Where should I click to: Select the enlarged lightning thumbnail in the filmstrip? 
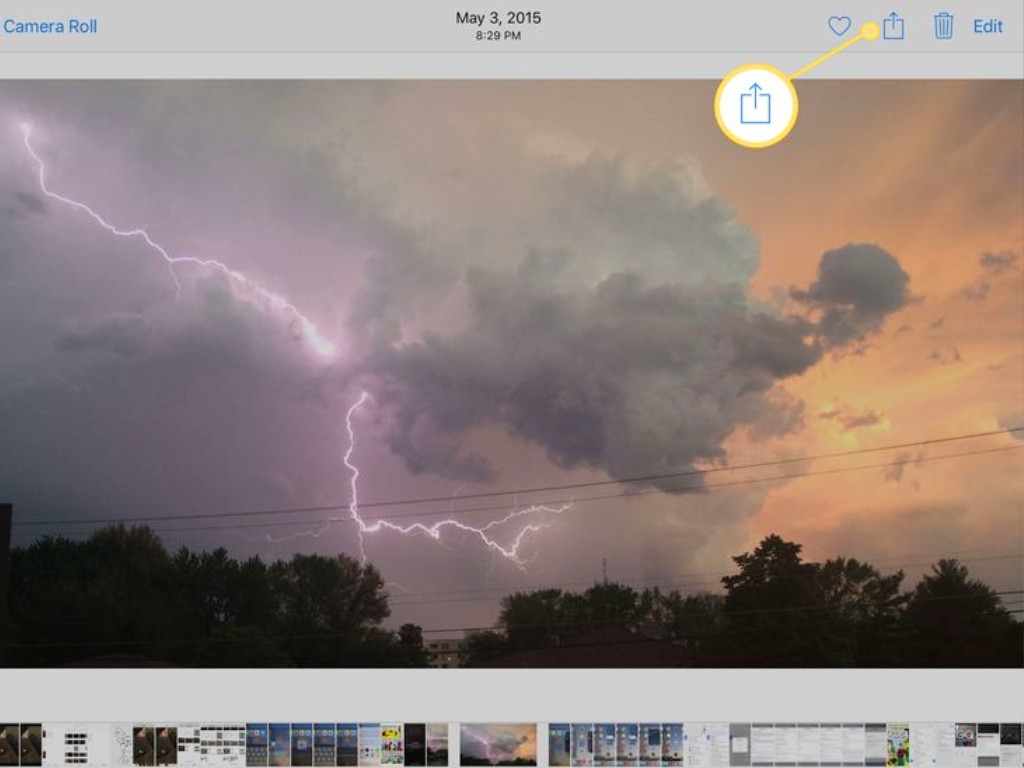pyautogui.click(x=498, y=744)
